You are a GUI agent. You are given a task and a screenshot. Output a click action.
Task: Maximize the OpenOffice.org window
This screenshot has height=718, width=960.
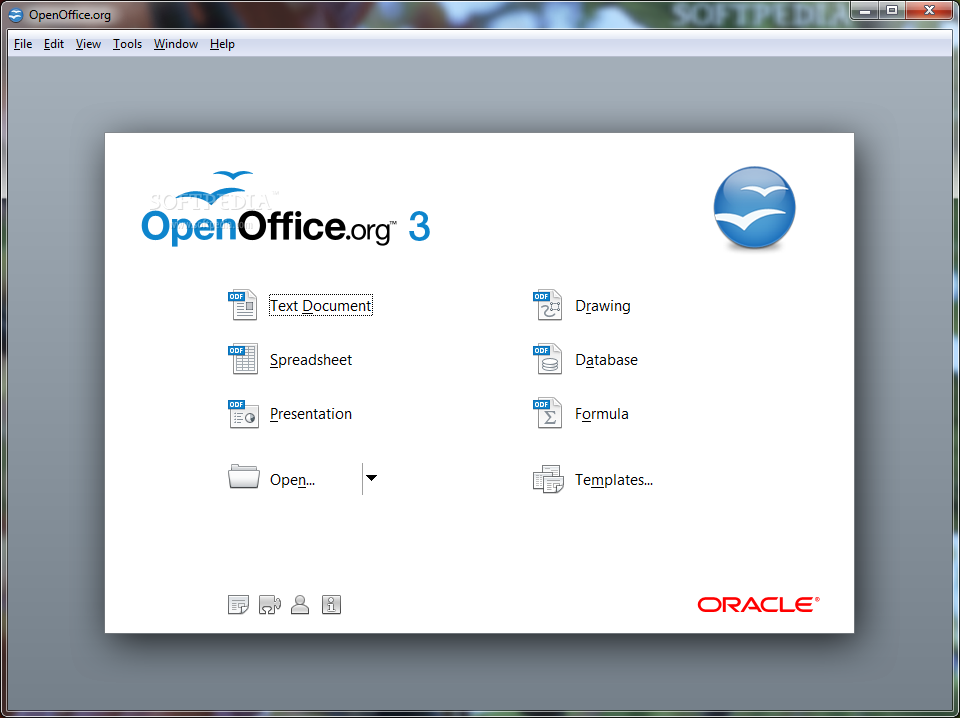coord(892,10)
